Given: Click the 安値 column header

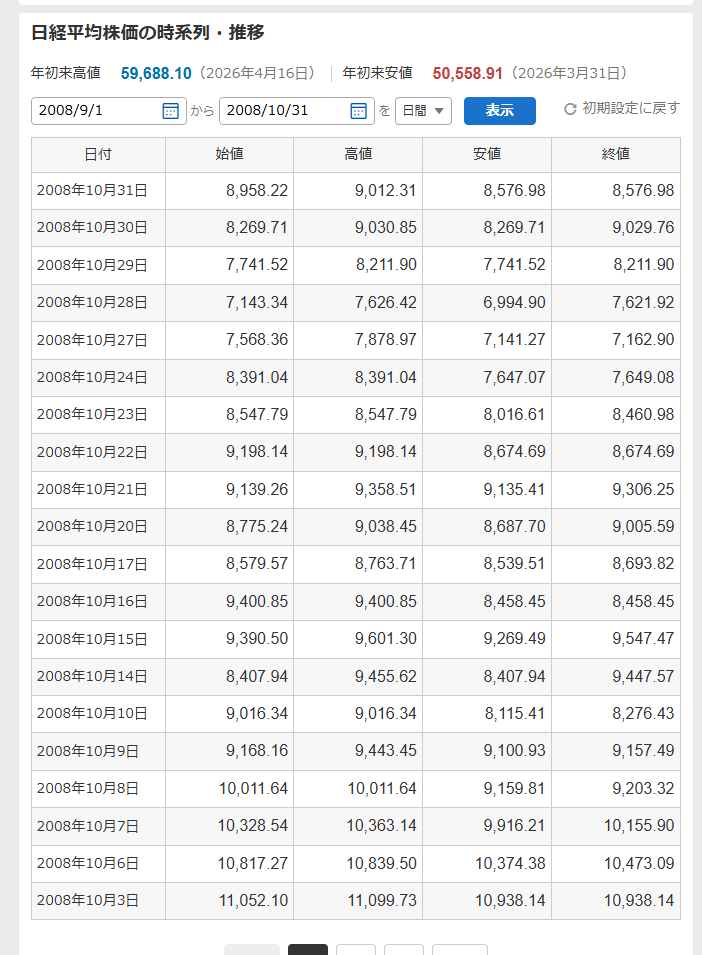Looking at the screenshot, I should tap(487, 155).
